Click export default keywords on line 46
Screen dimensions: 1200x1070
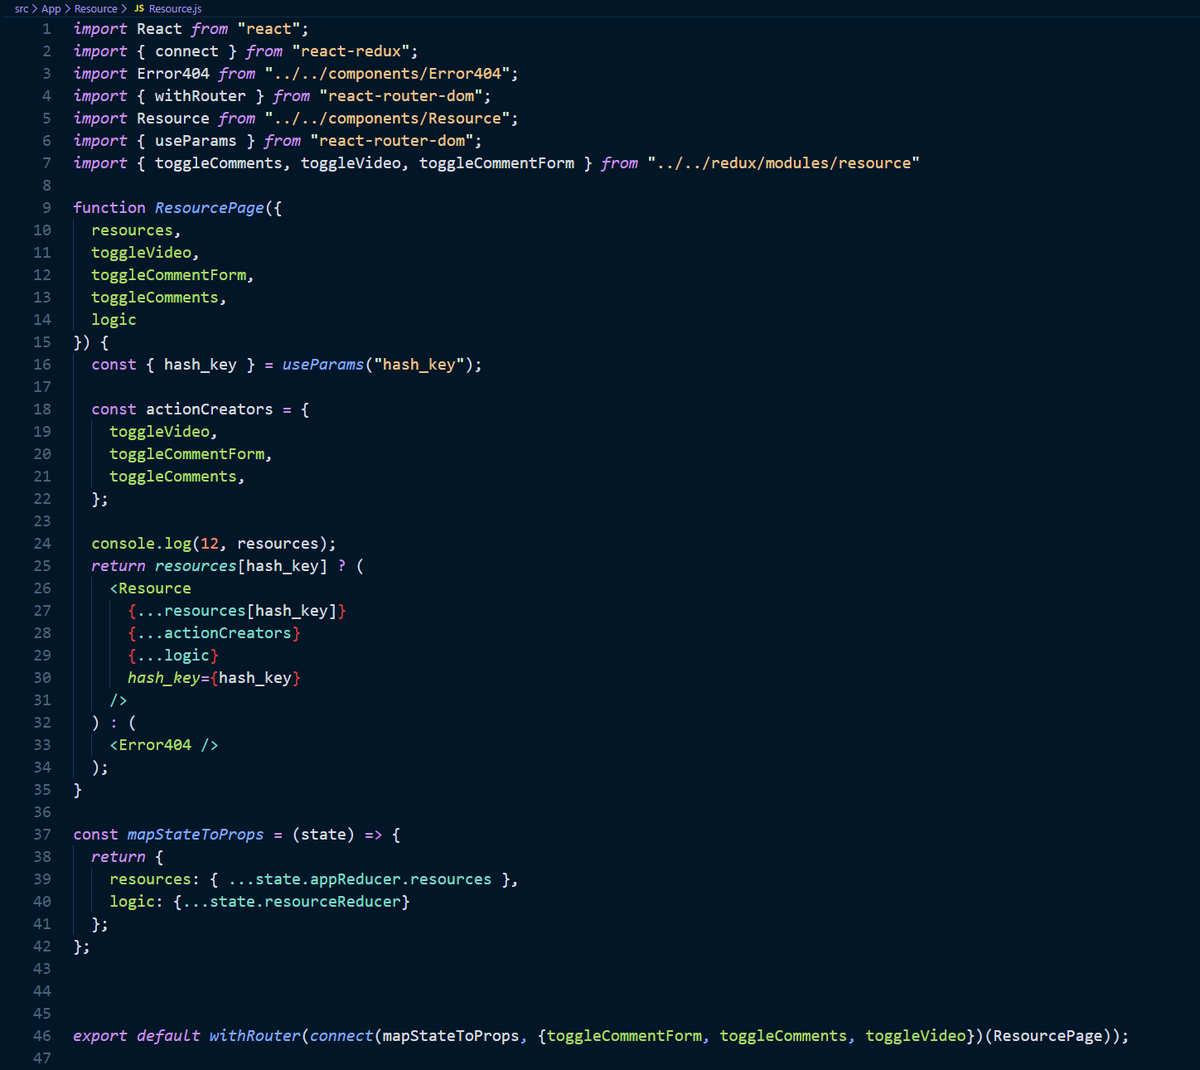pyautogui.click(x=137, y=1036)
